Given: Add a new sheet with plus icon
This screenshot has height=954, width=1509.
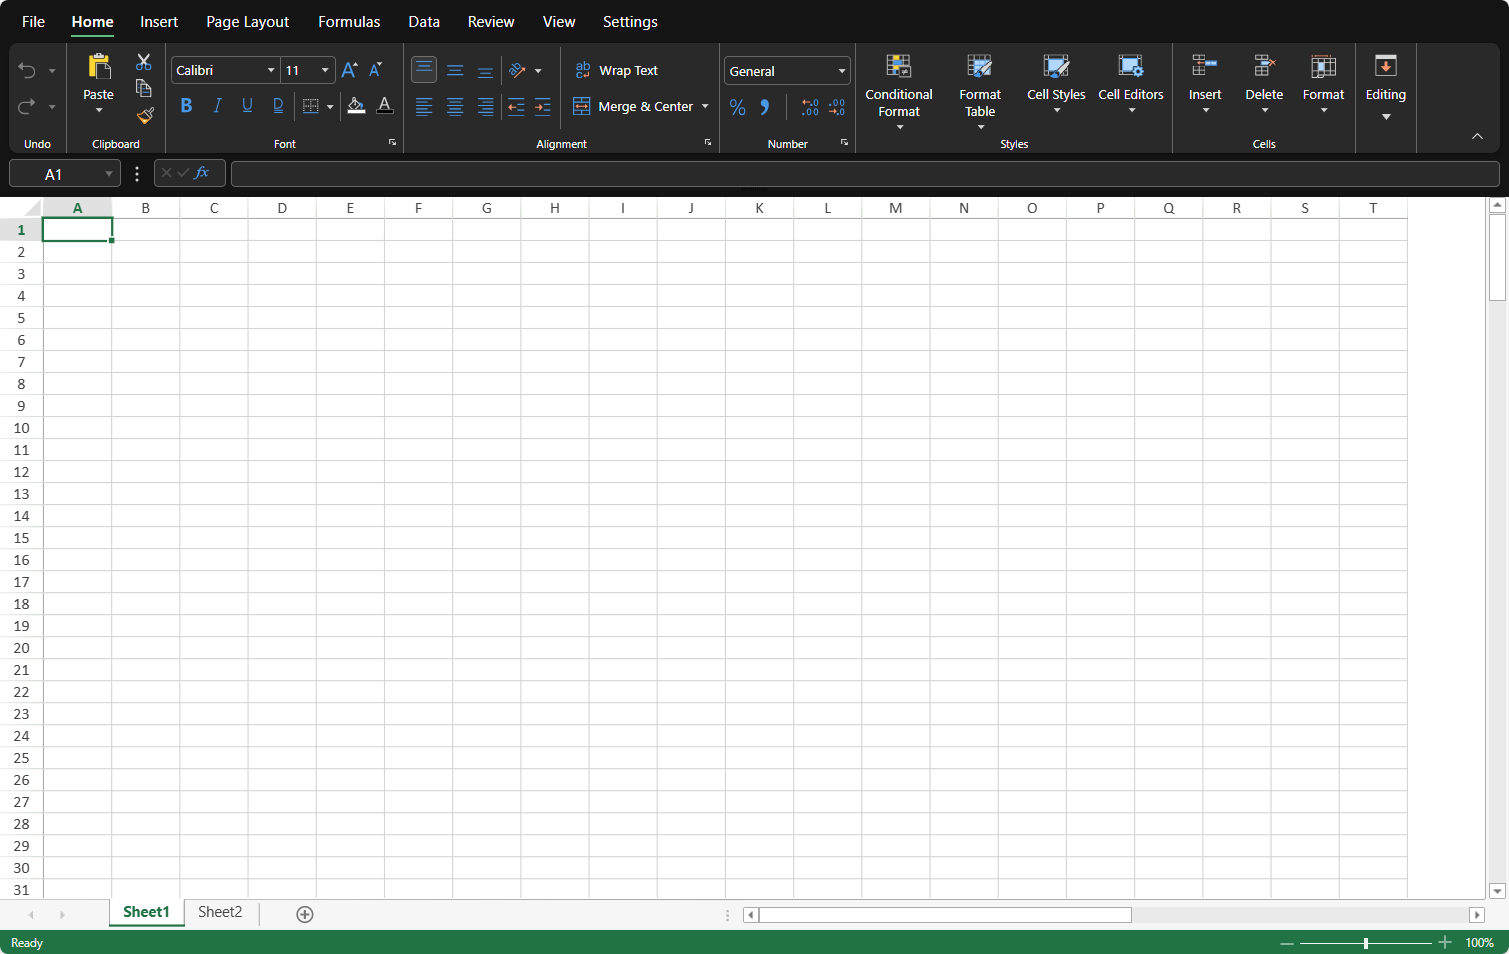Looking at the screenshot, I should coord(305,914).
